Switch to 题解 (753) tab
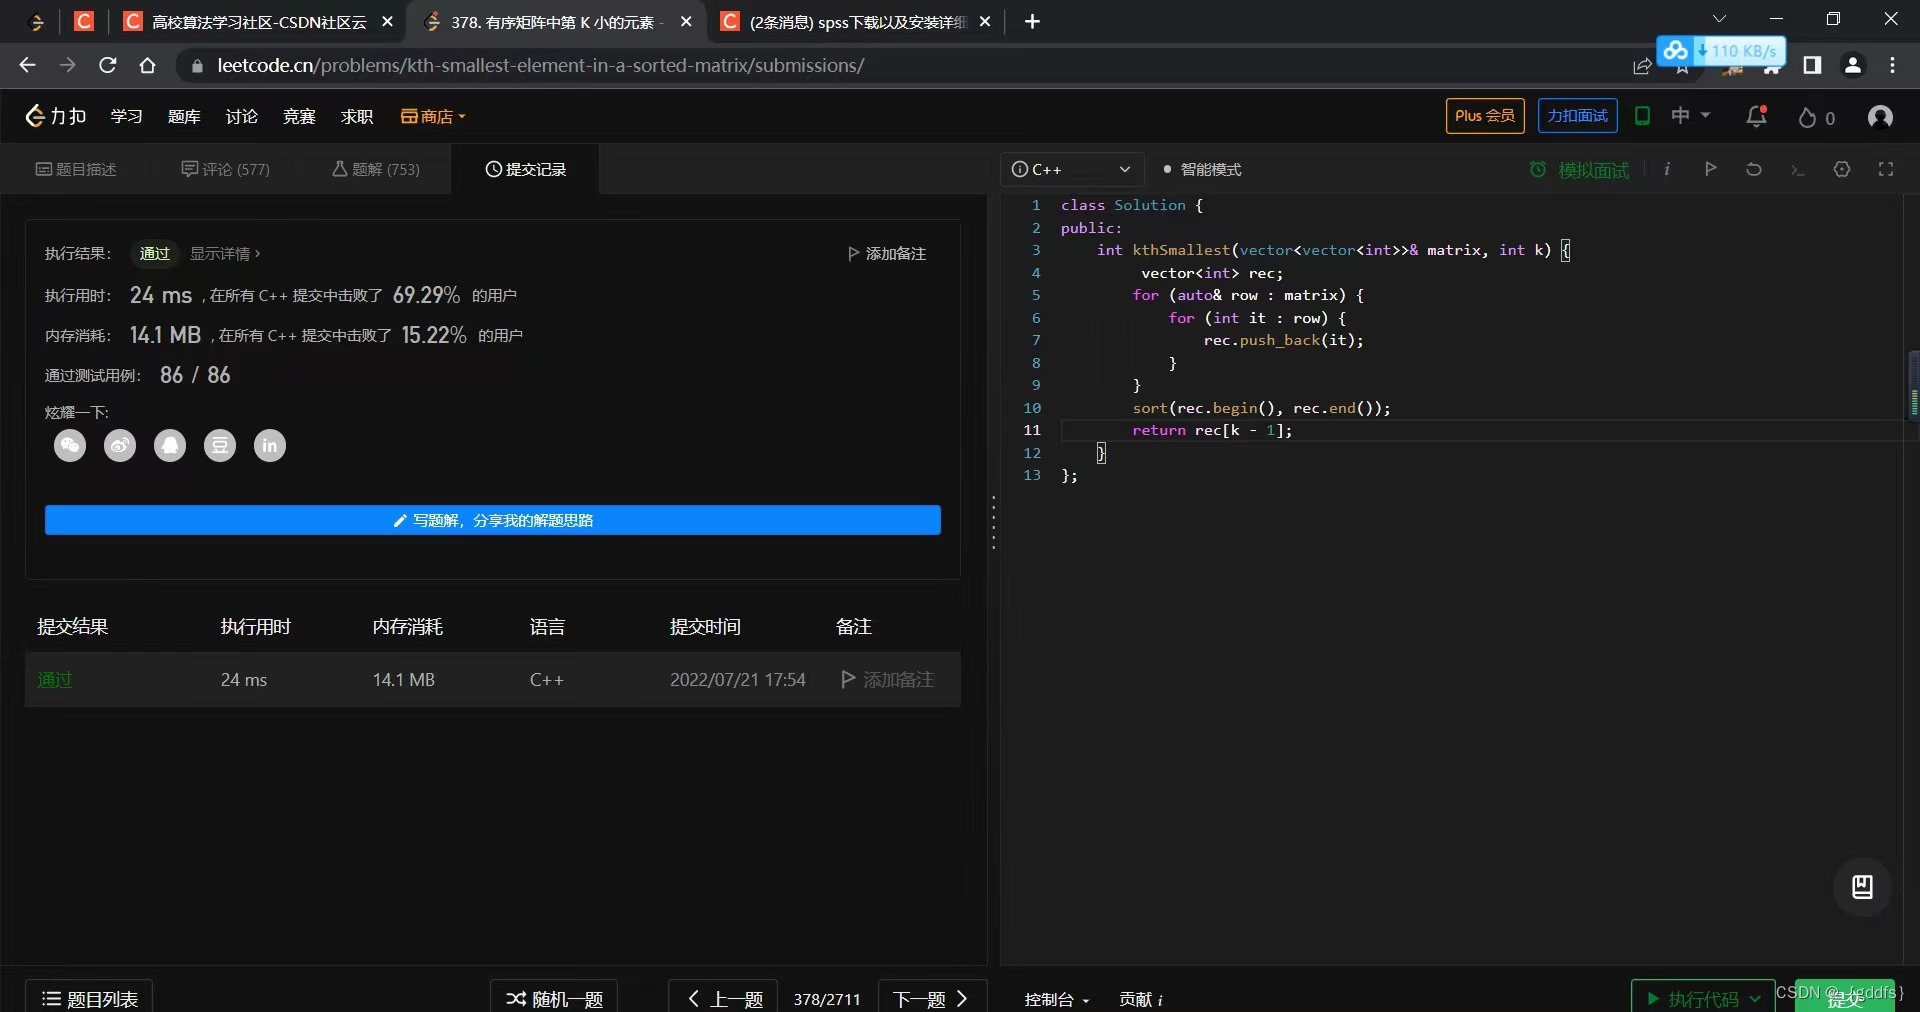Image resolution: width=1920 pixels, height=1012 pixels. coord(376,169)
